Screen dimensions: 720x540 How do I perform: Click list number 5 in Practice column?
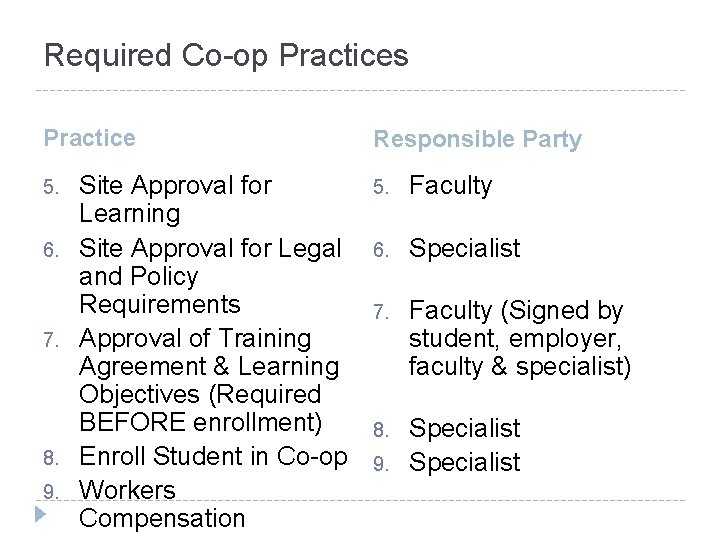51,187
